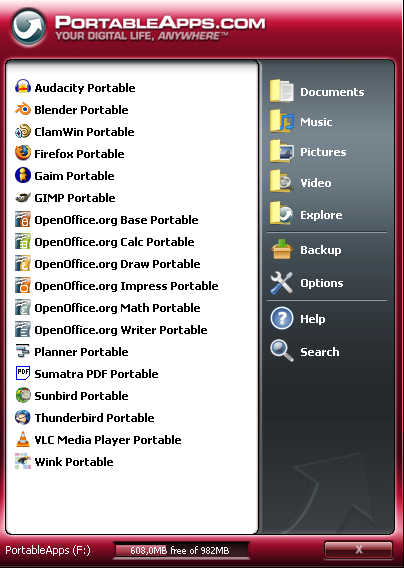The height and width of the screenshot is (568, 404).
Task: Click the Sumatra PDF Portable icon
Action: tap(22, 373)
